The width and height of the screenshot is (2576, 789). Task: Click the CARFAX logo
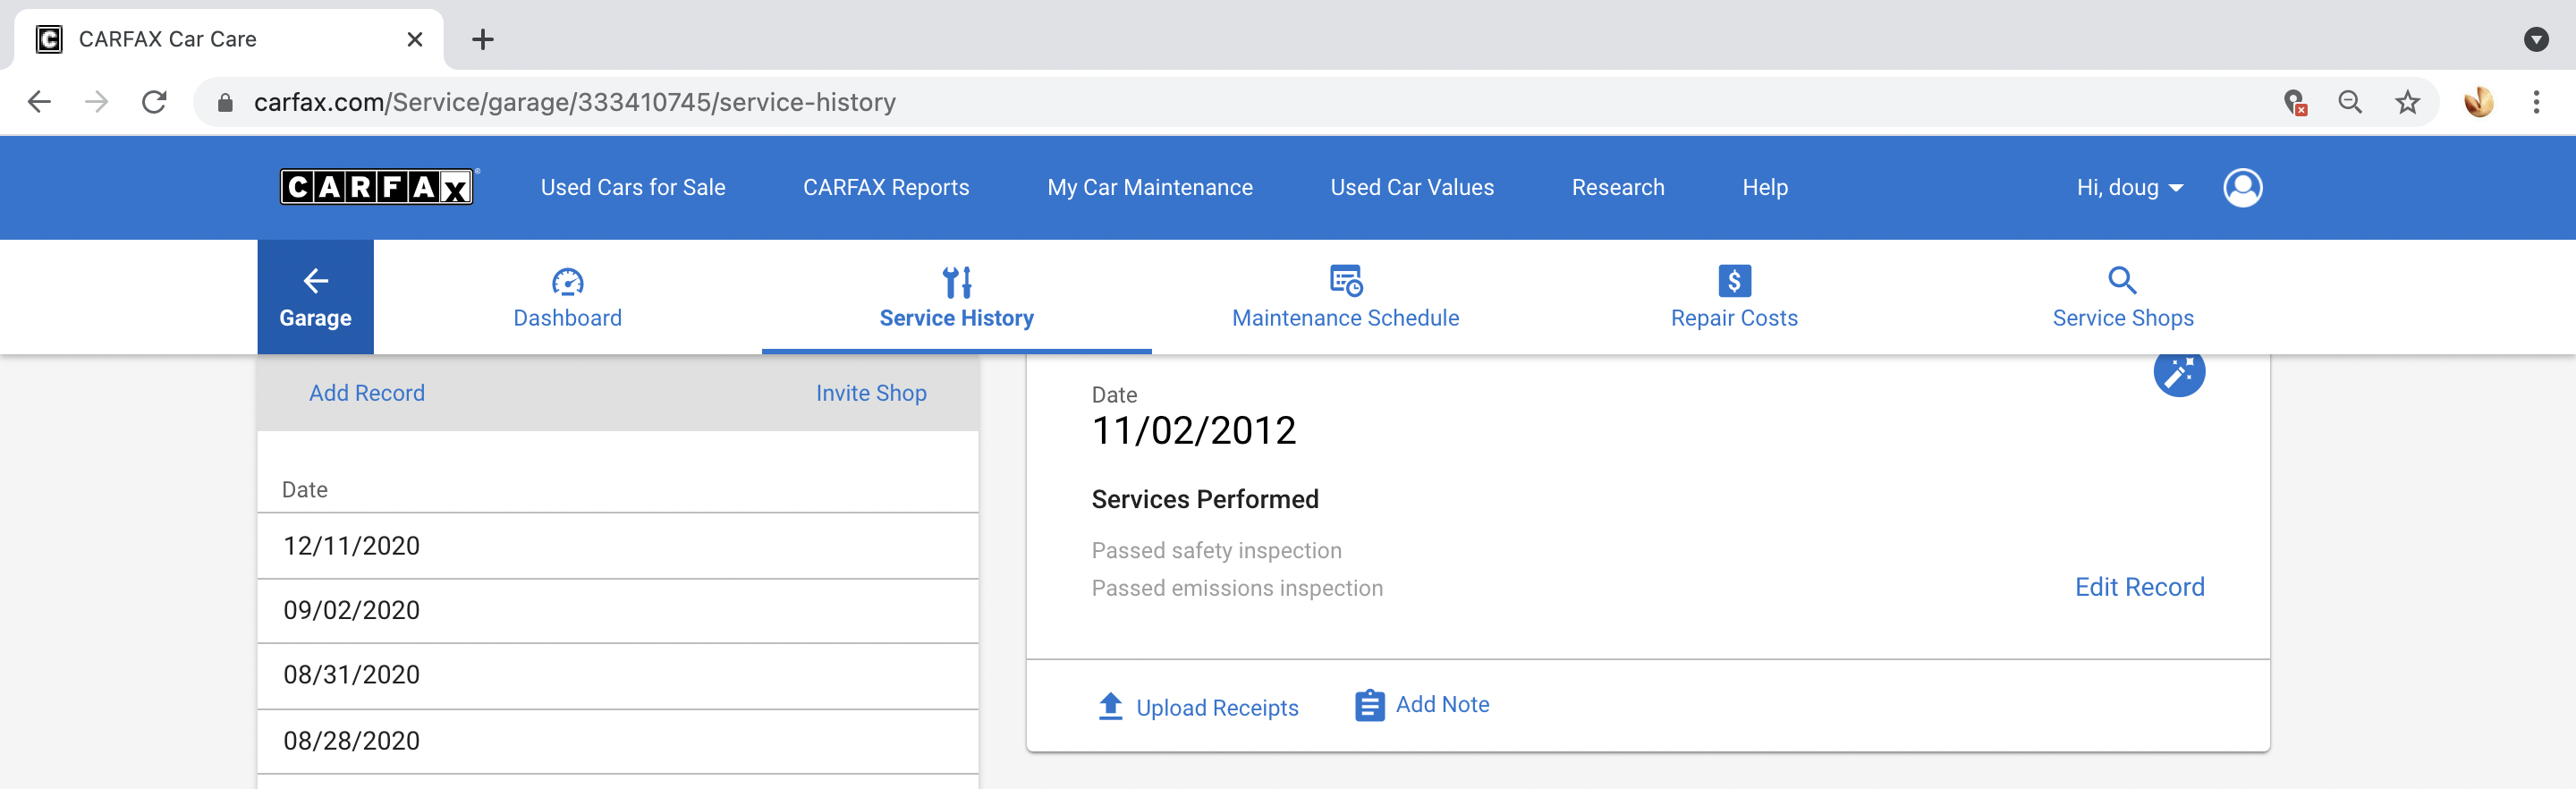coord(377,187)
